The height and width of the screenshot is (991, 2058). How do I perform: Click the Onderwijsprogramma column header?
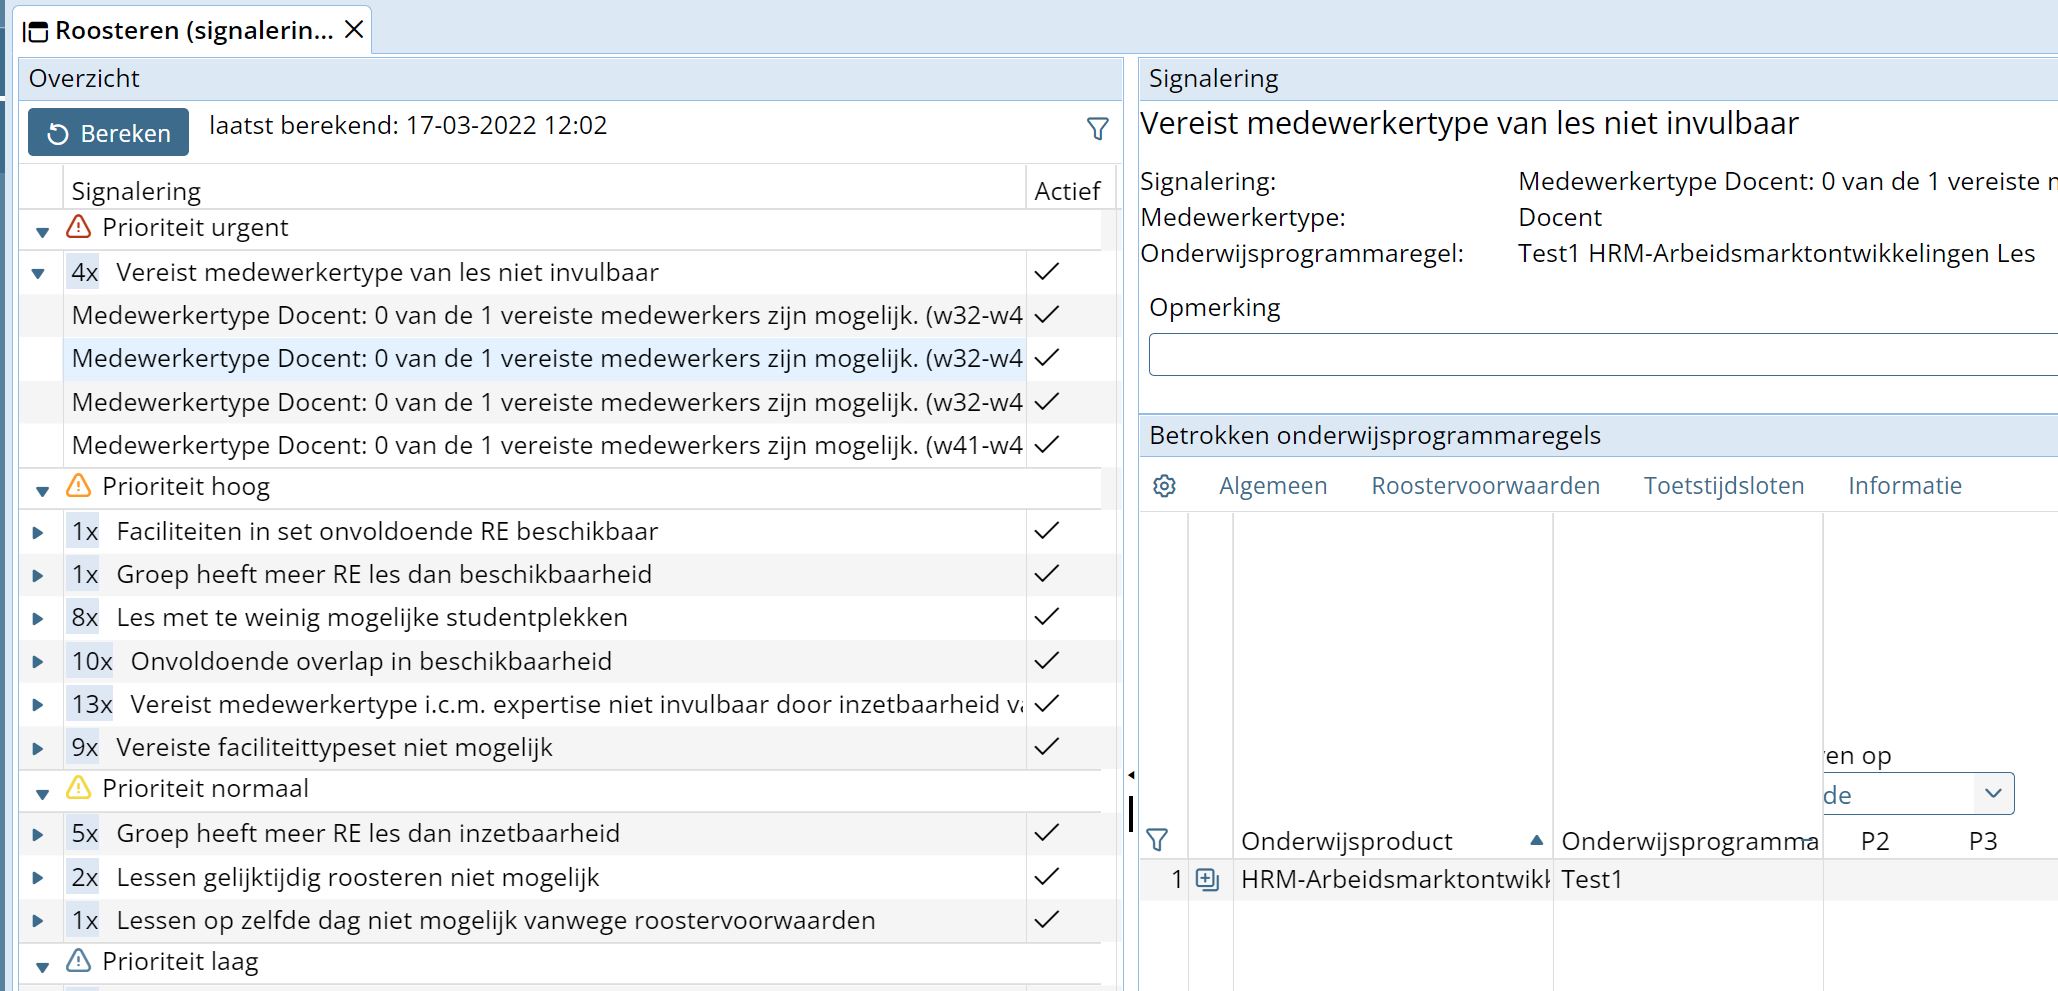point(1689,841)
